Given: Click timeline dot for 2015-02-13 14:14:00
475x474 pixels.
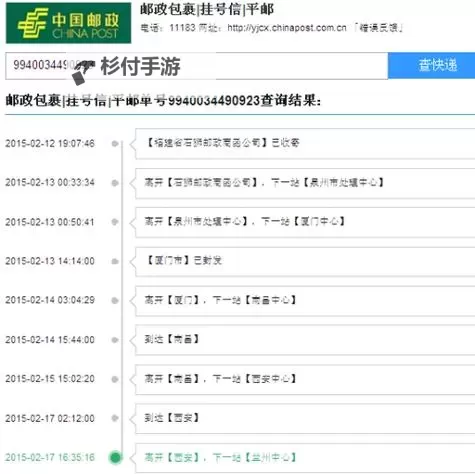Looking at the screenshot, I should [x=115, y=261].
